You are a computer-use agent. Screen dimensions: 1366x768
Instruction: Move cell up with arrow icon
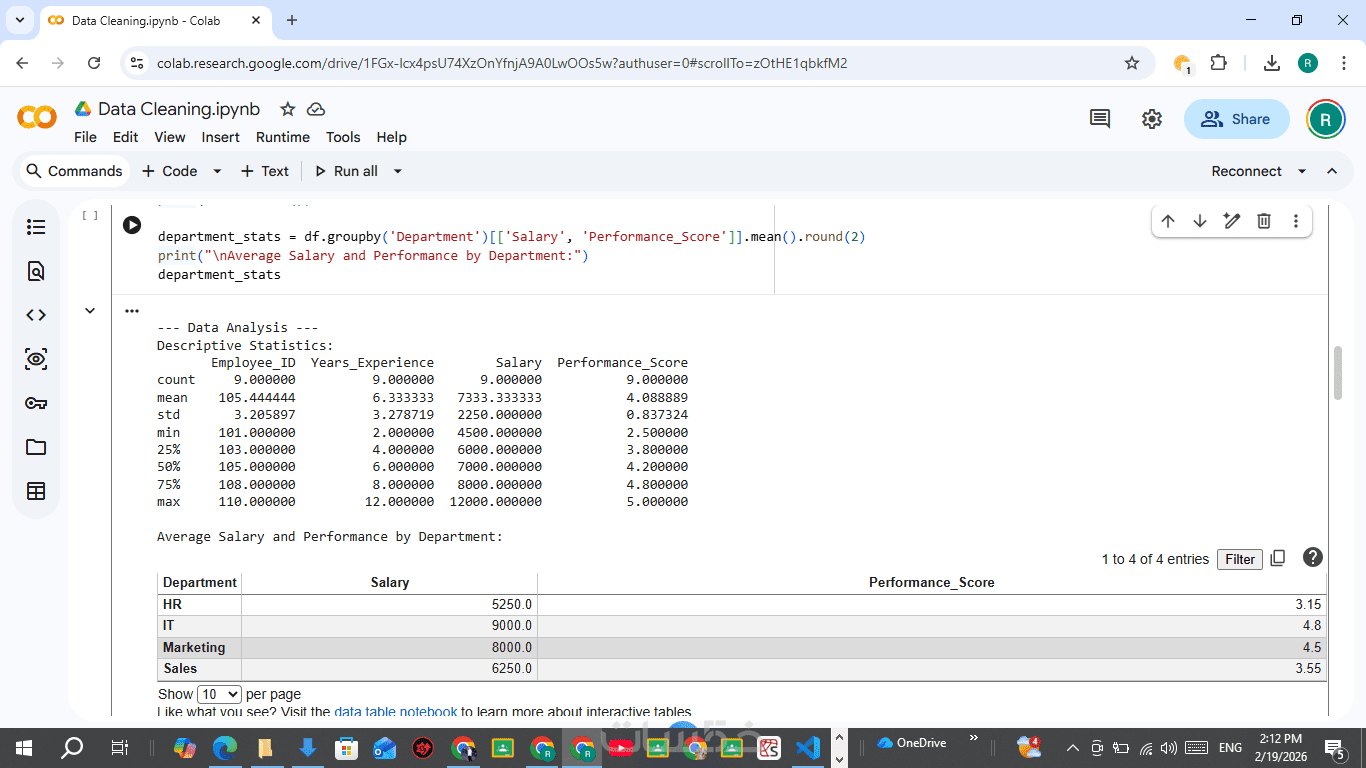click(x=1168, y=221)
